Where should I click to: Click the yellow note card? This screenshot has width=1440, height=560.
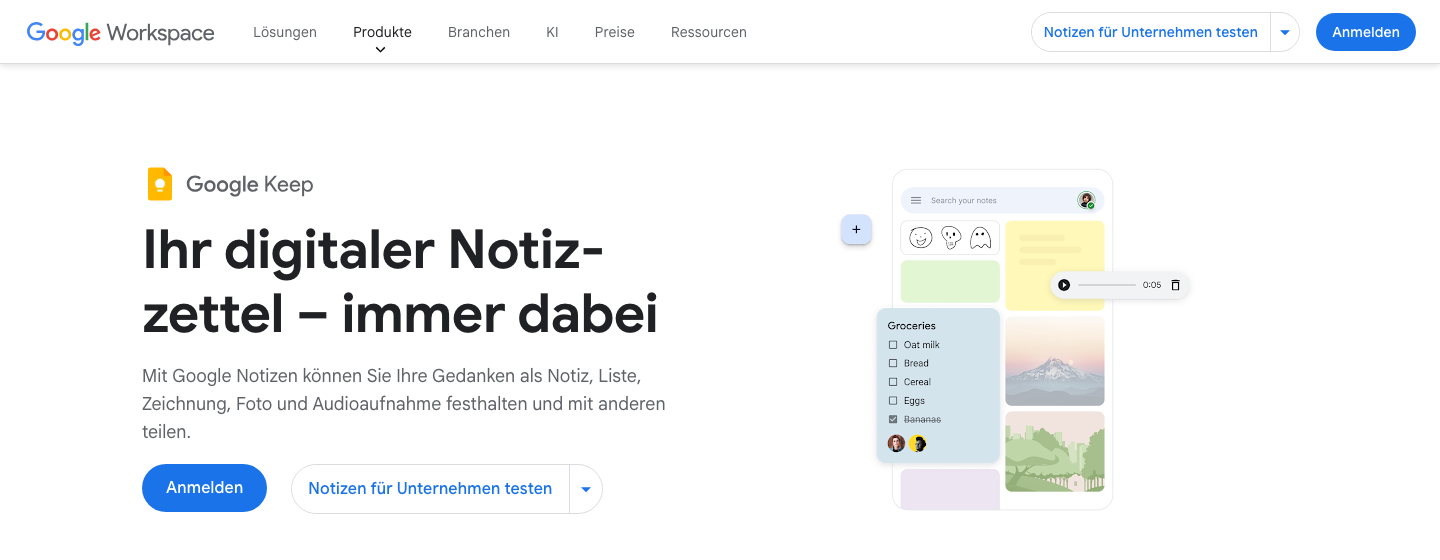click(1054, 265)
